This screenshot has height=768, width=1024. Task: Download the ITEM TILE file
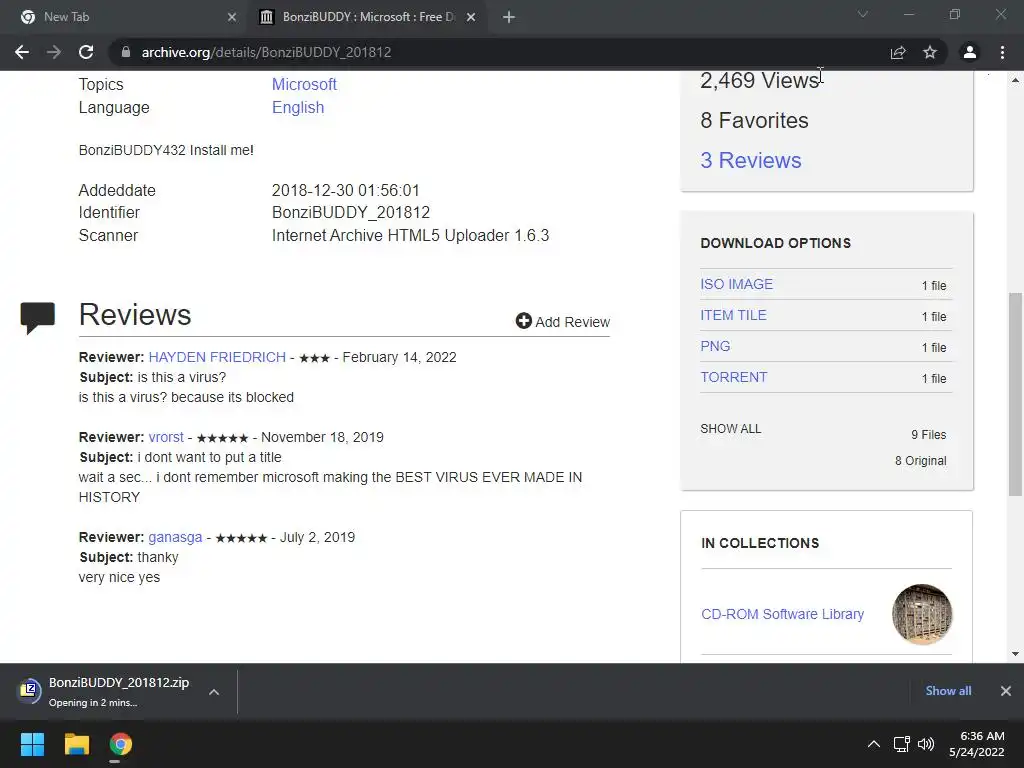point(733,315)
